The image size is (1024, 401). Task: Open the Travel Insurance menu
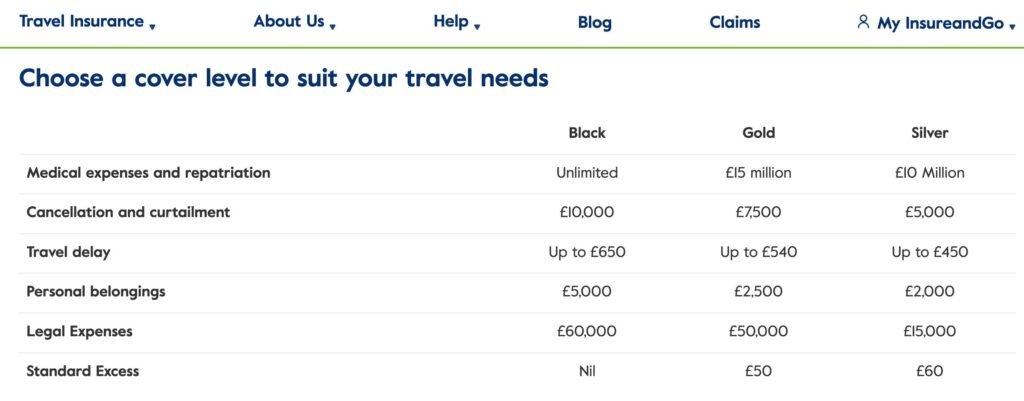pyautogui.click(x=81, y=21)
